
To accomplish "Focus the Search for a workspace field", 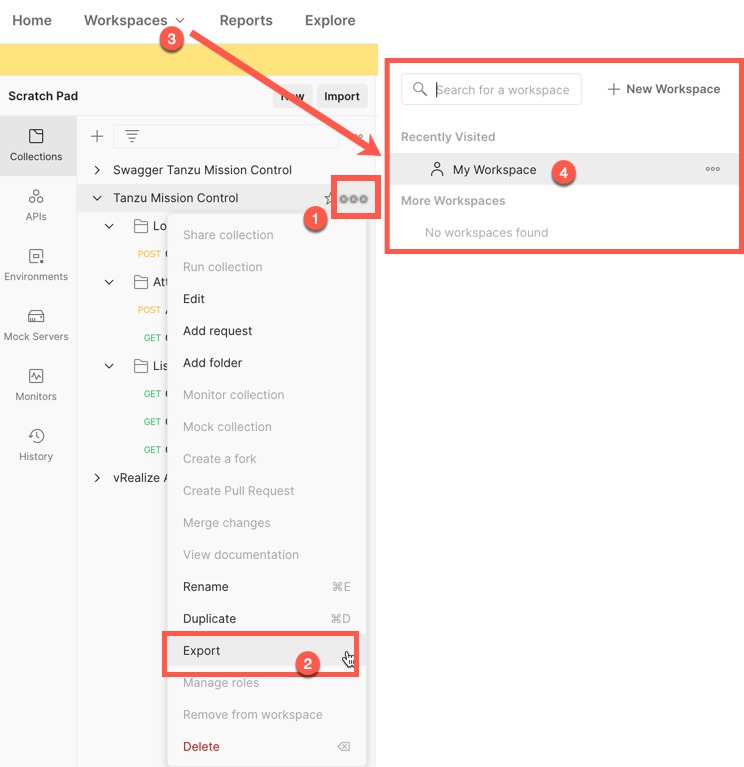I will click(x=491, y=90).
